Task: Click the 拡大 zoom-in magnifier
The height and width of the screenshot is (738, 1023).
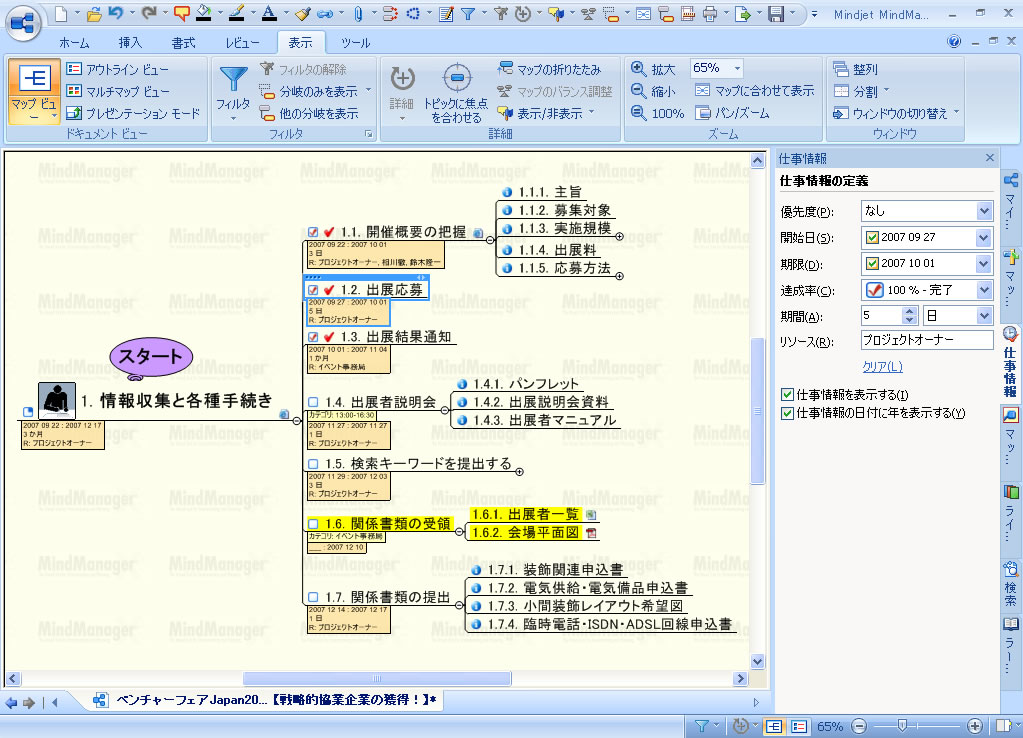Action: tap(640, 69)
